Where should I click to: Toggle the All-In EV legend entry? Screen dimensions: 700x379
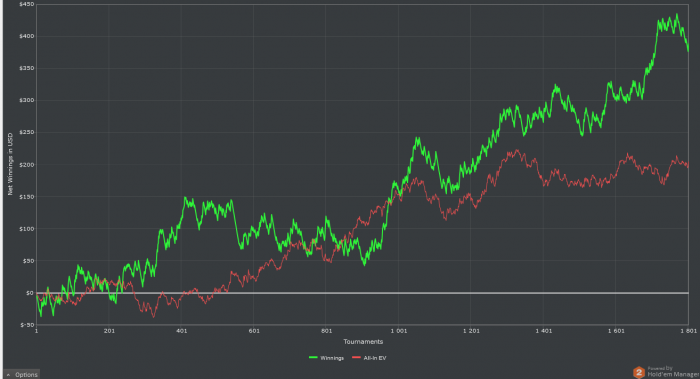click(x=369, y=358)
